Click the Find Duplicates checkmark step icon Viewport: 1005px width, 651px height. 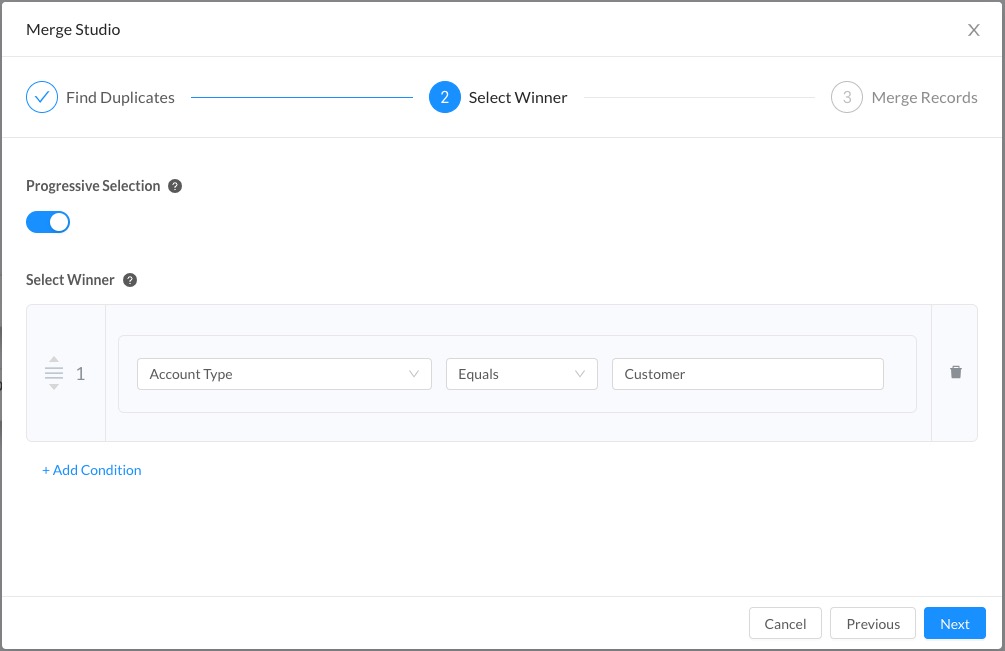tap(42, 97)
